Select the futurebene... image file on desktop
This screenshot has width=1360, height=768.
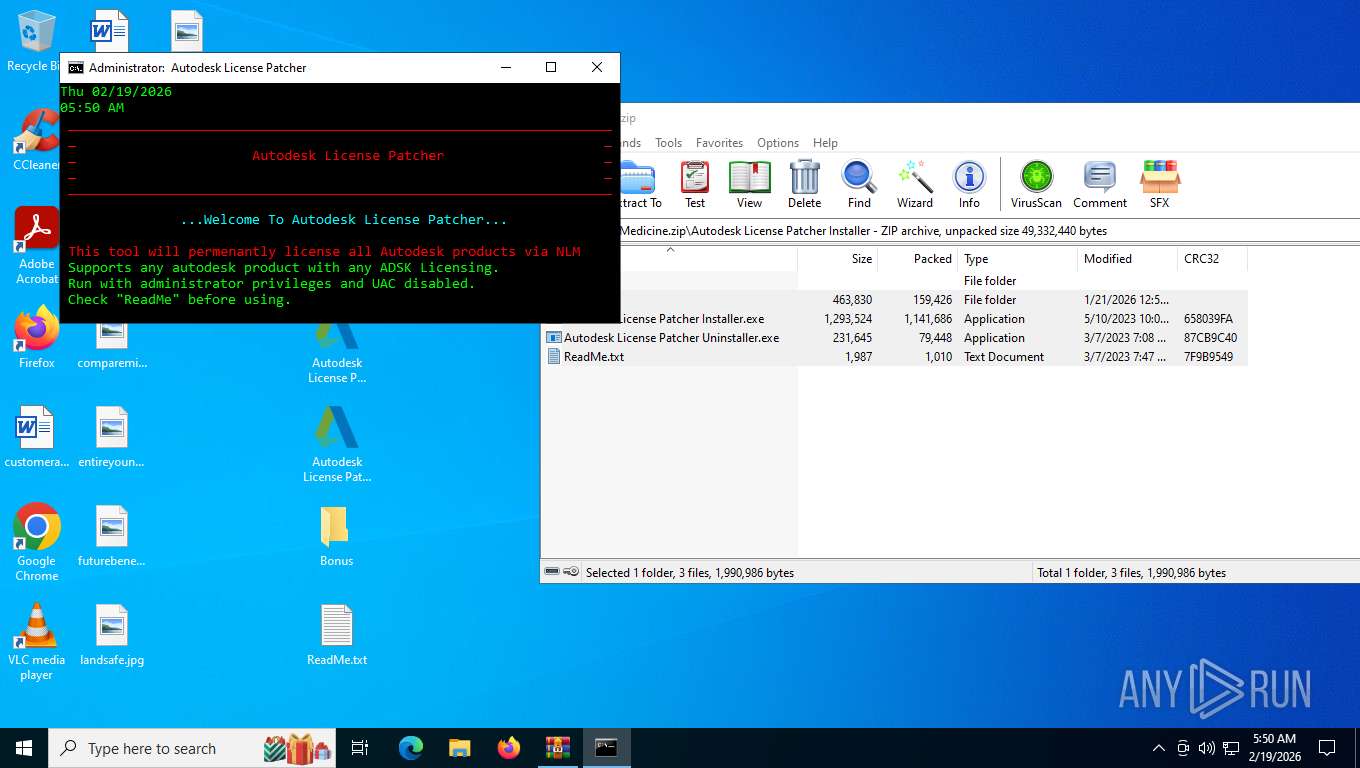(112, 535)
